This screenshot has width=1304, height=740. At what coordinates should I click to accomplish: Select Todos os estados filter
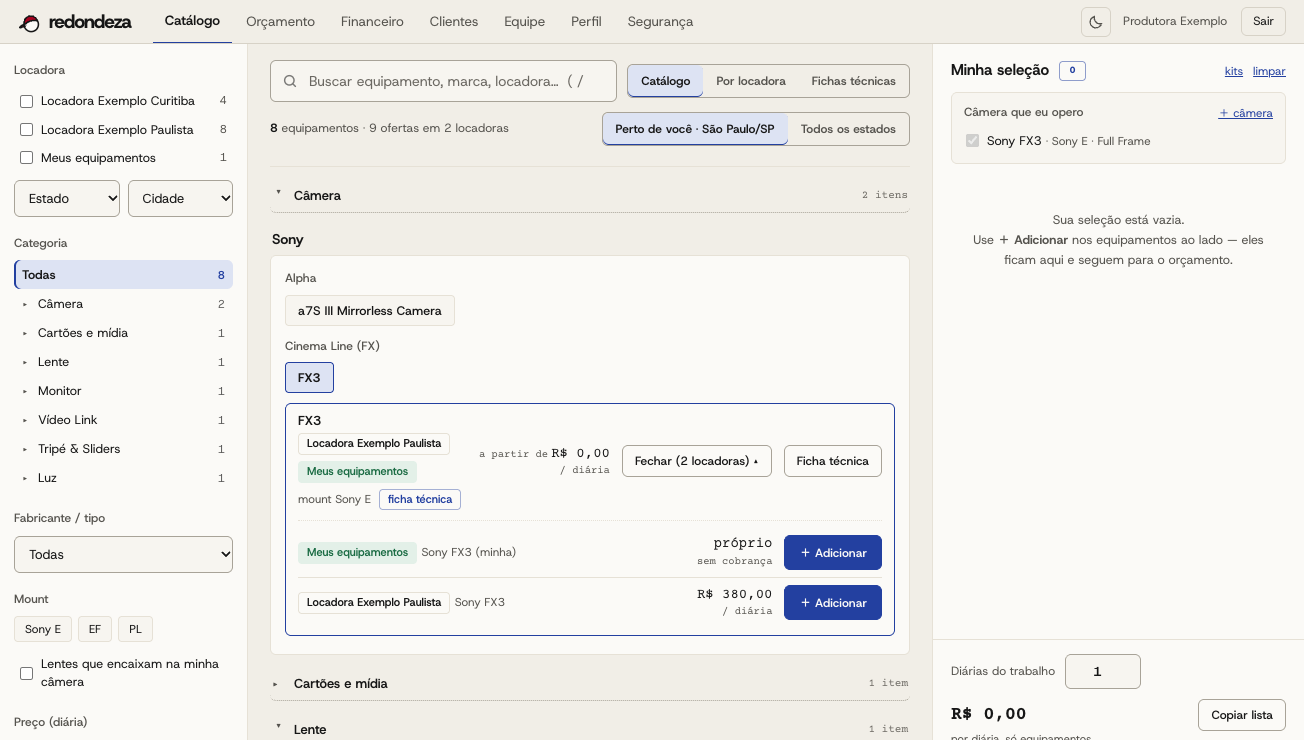[x=849, y=129]
